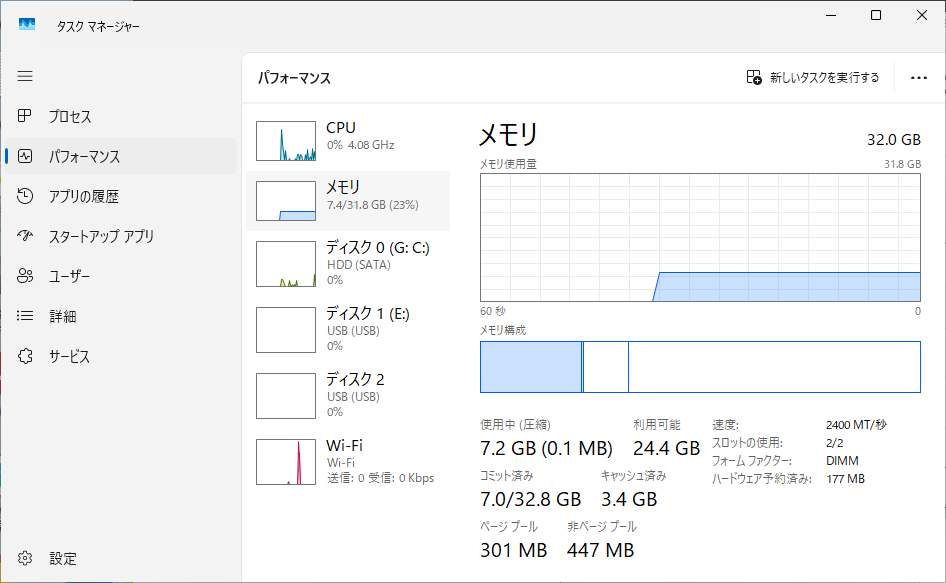Image resolution: width=946 pixels, height=583 pixels.
Task: Open the 設定 gear icon
Action: pos(26,558)
